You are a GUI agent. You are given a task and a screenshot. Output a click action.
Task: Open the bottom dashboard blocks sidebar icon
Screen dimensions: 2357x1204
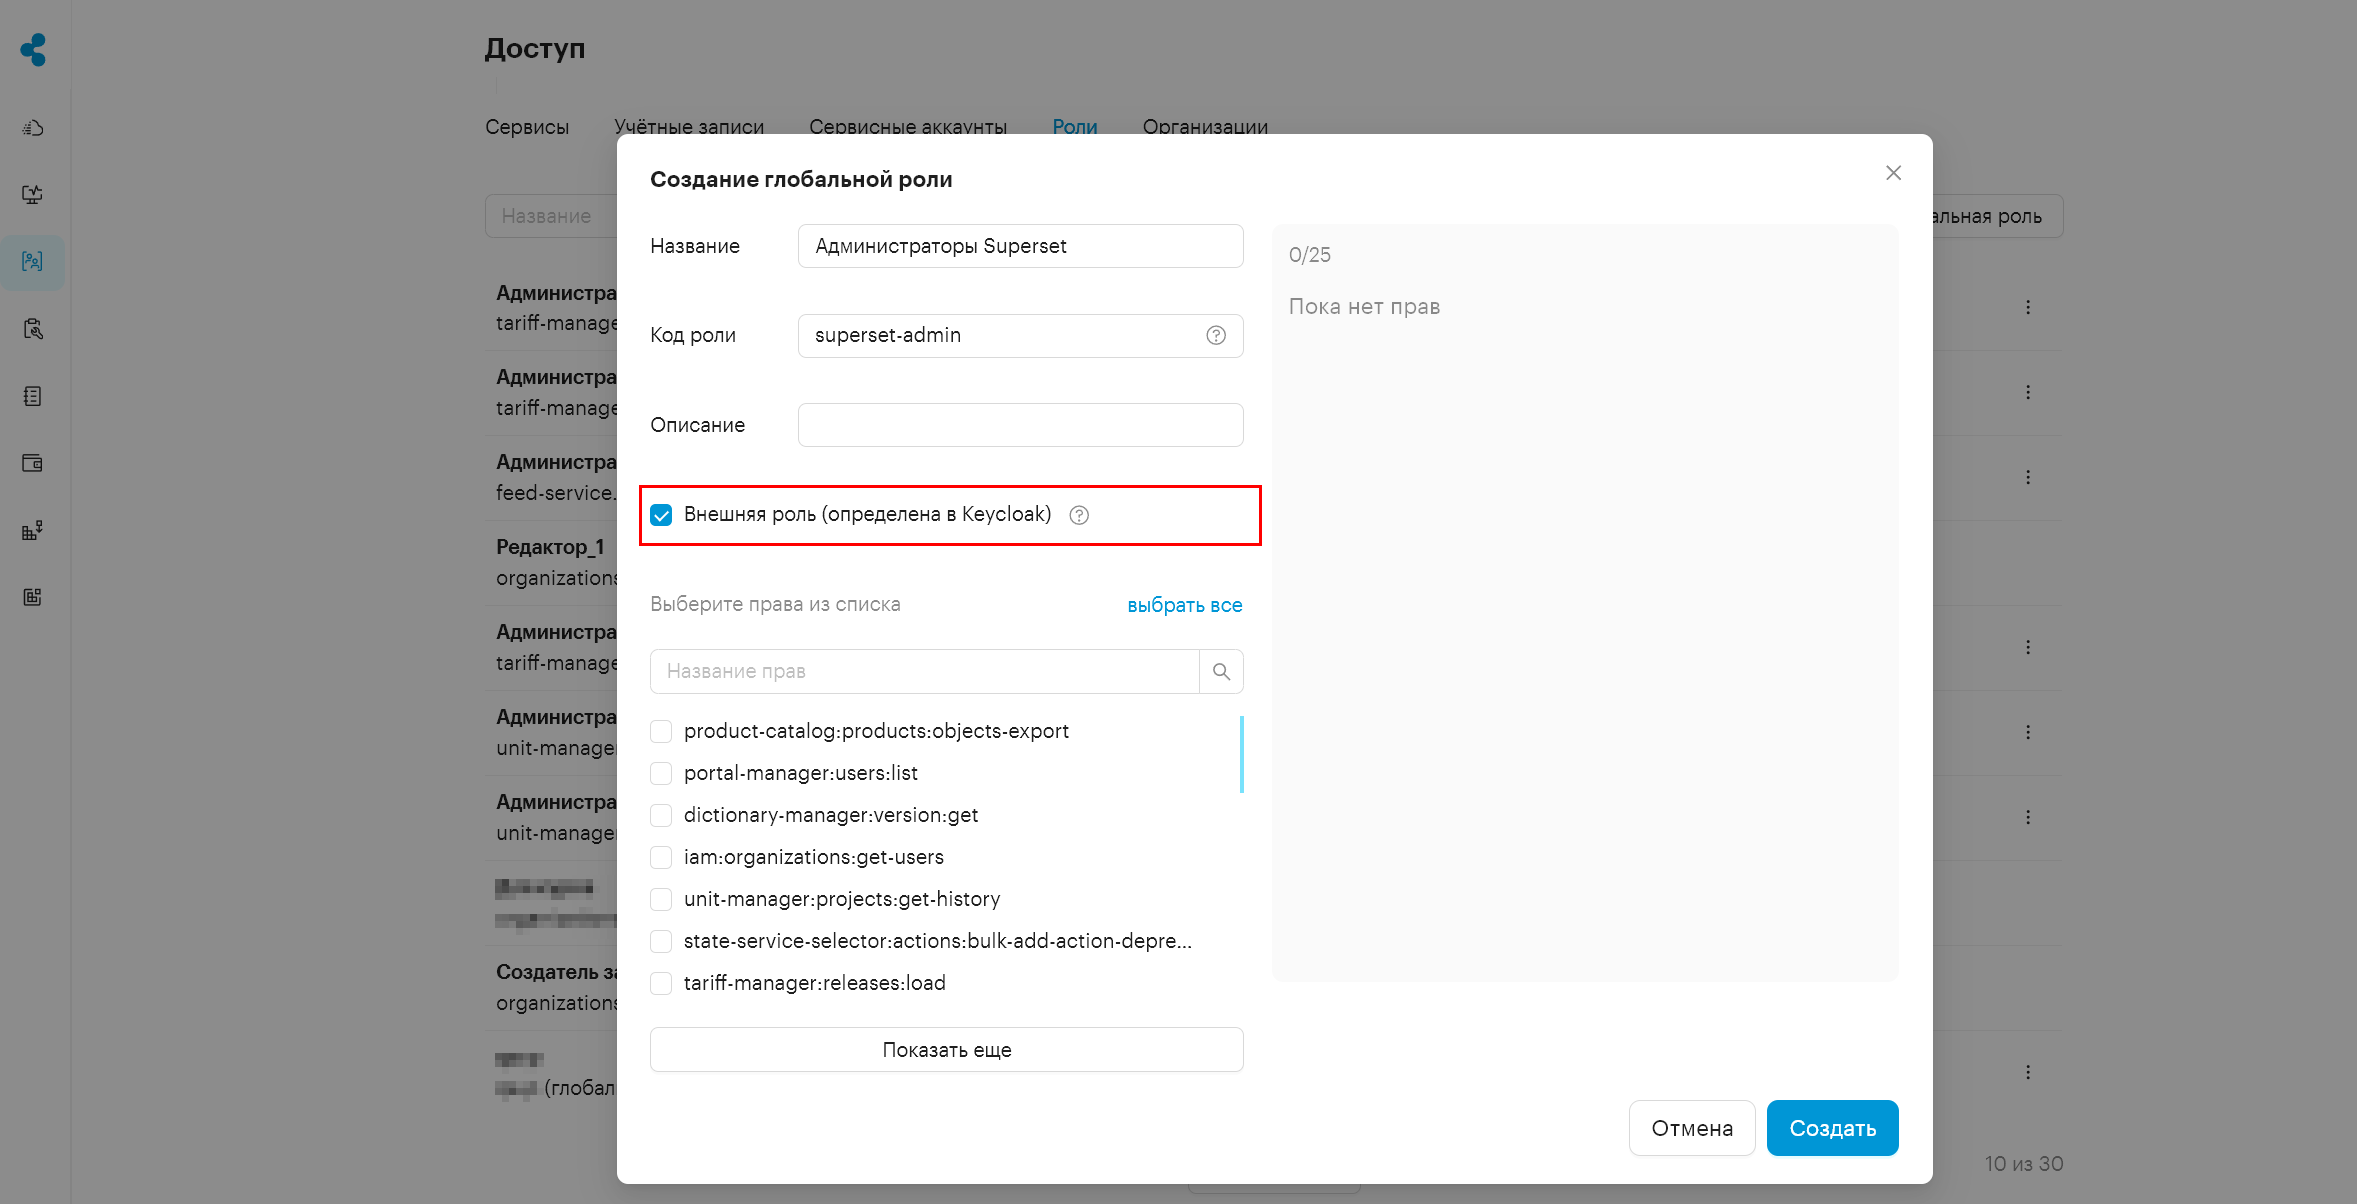click(x=33, y=597)
